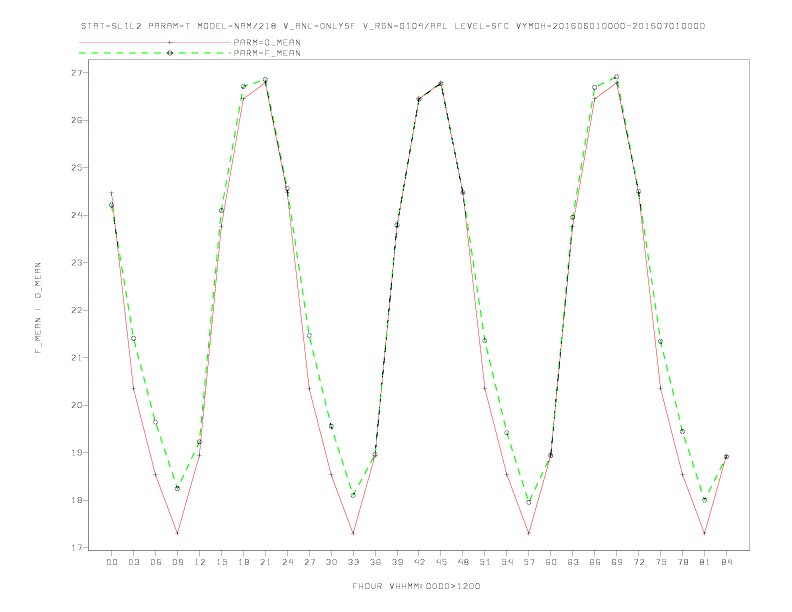The image size is (792, 612).
Task: Click x-axis forecast hour label 27
Action: point(309,562)
